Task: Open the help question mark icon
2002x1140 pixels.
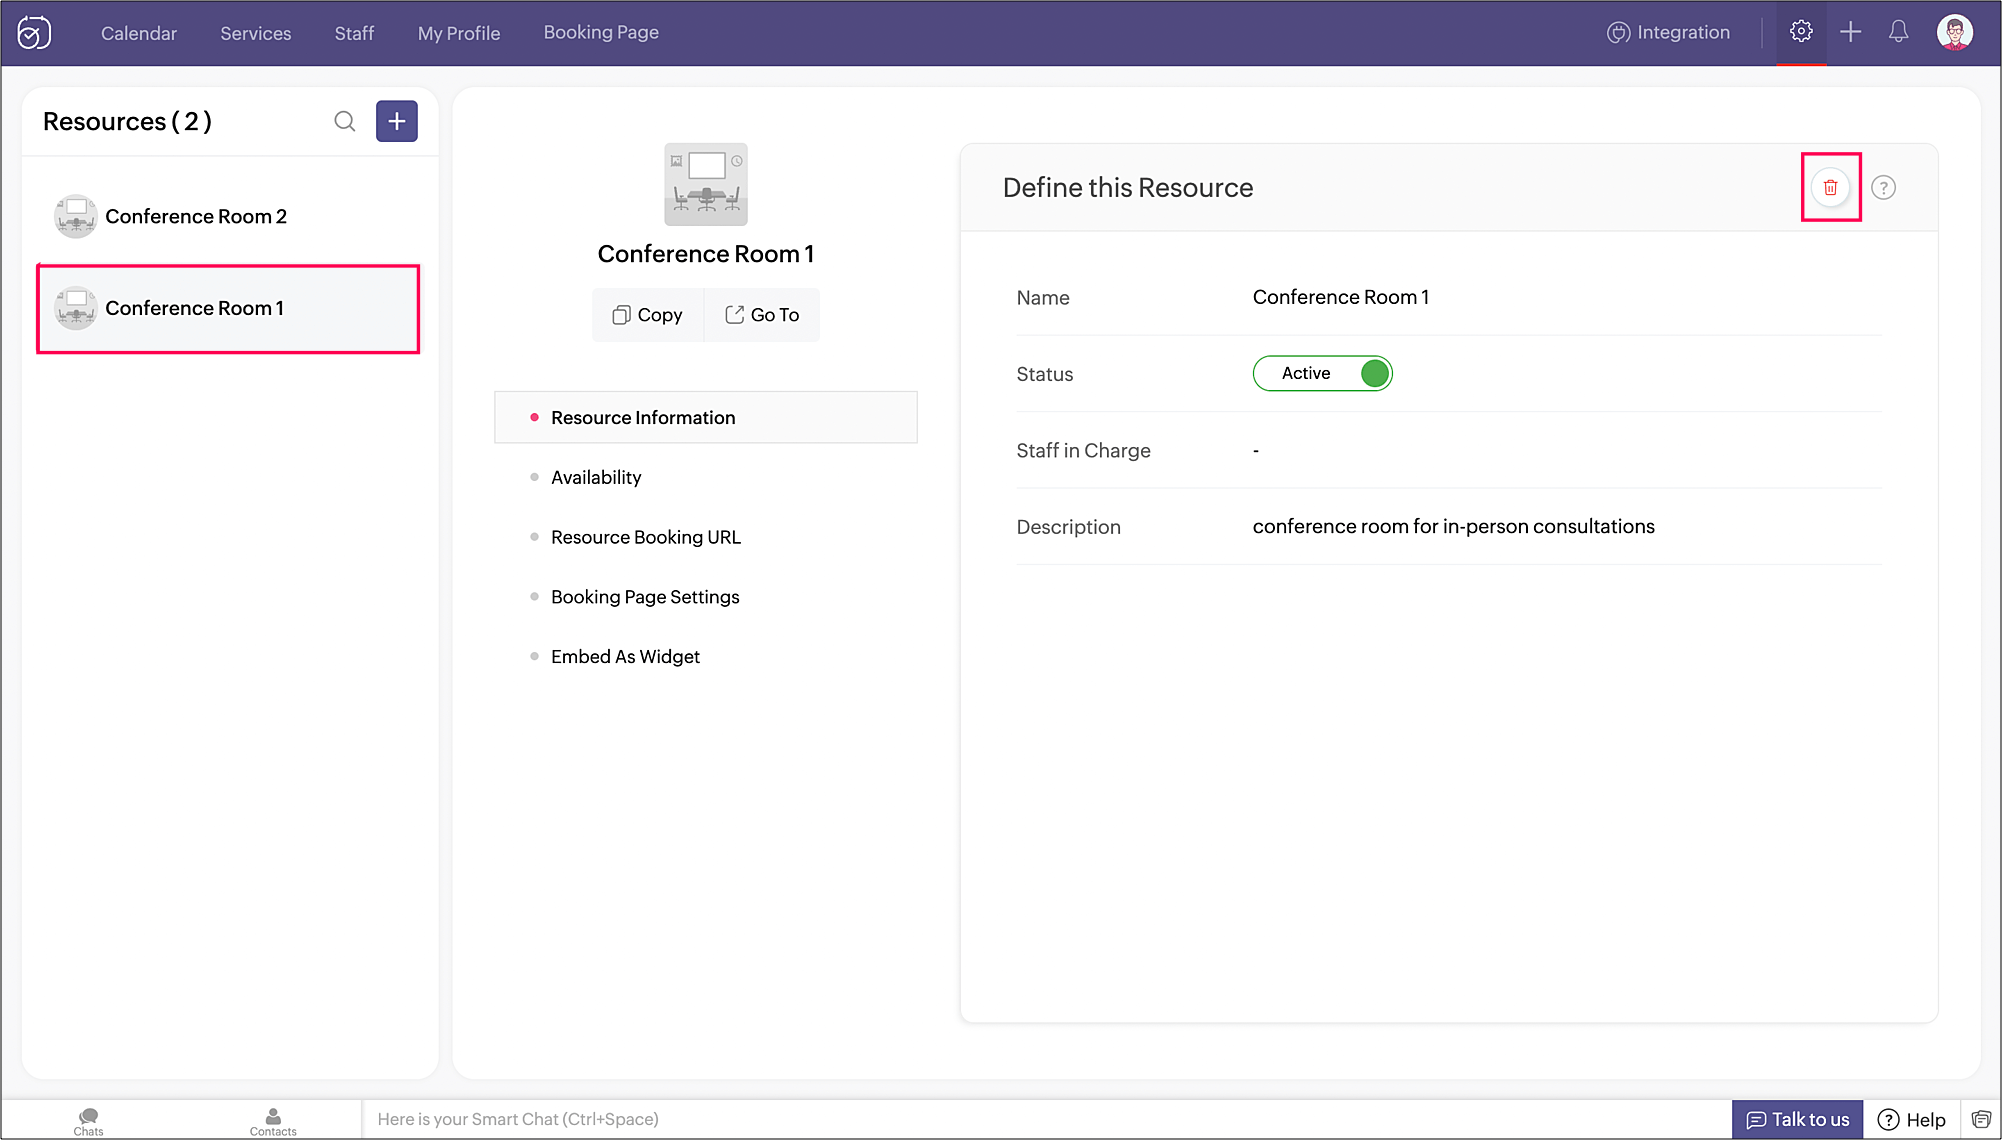Action: coord(1883,187)
